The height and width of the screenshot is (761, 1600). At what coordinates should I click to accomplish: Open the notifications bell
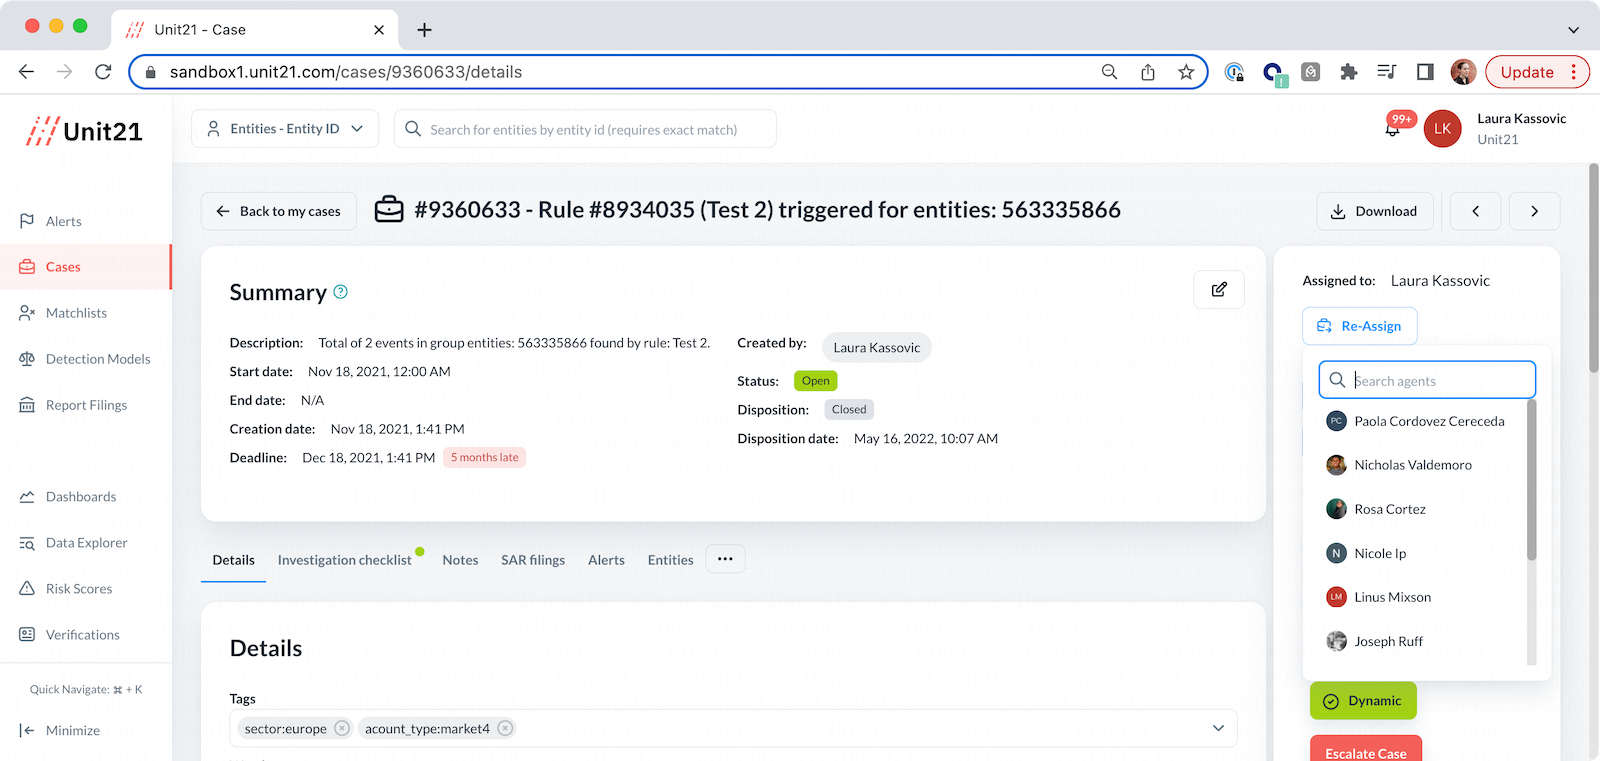click(x=1393, y=128)
